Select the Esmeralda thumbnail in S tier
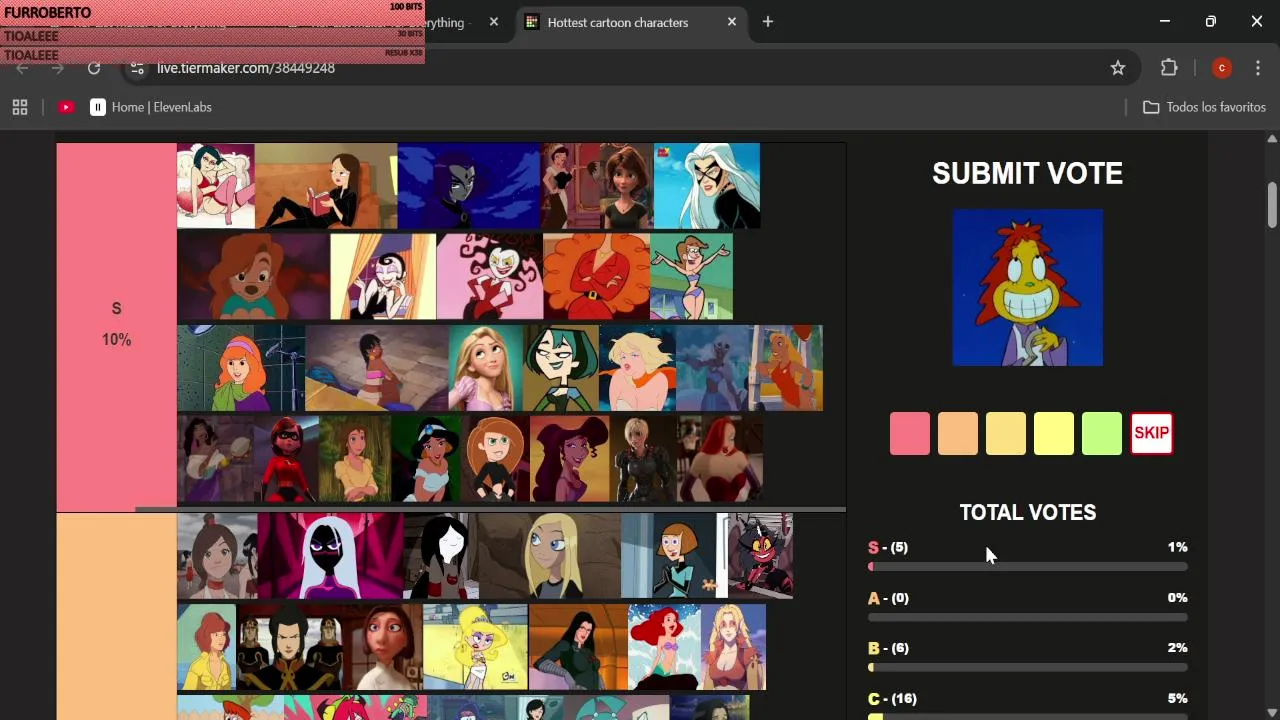 215,459
